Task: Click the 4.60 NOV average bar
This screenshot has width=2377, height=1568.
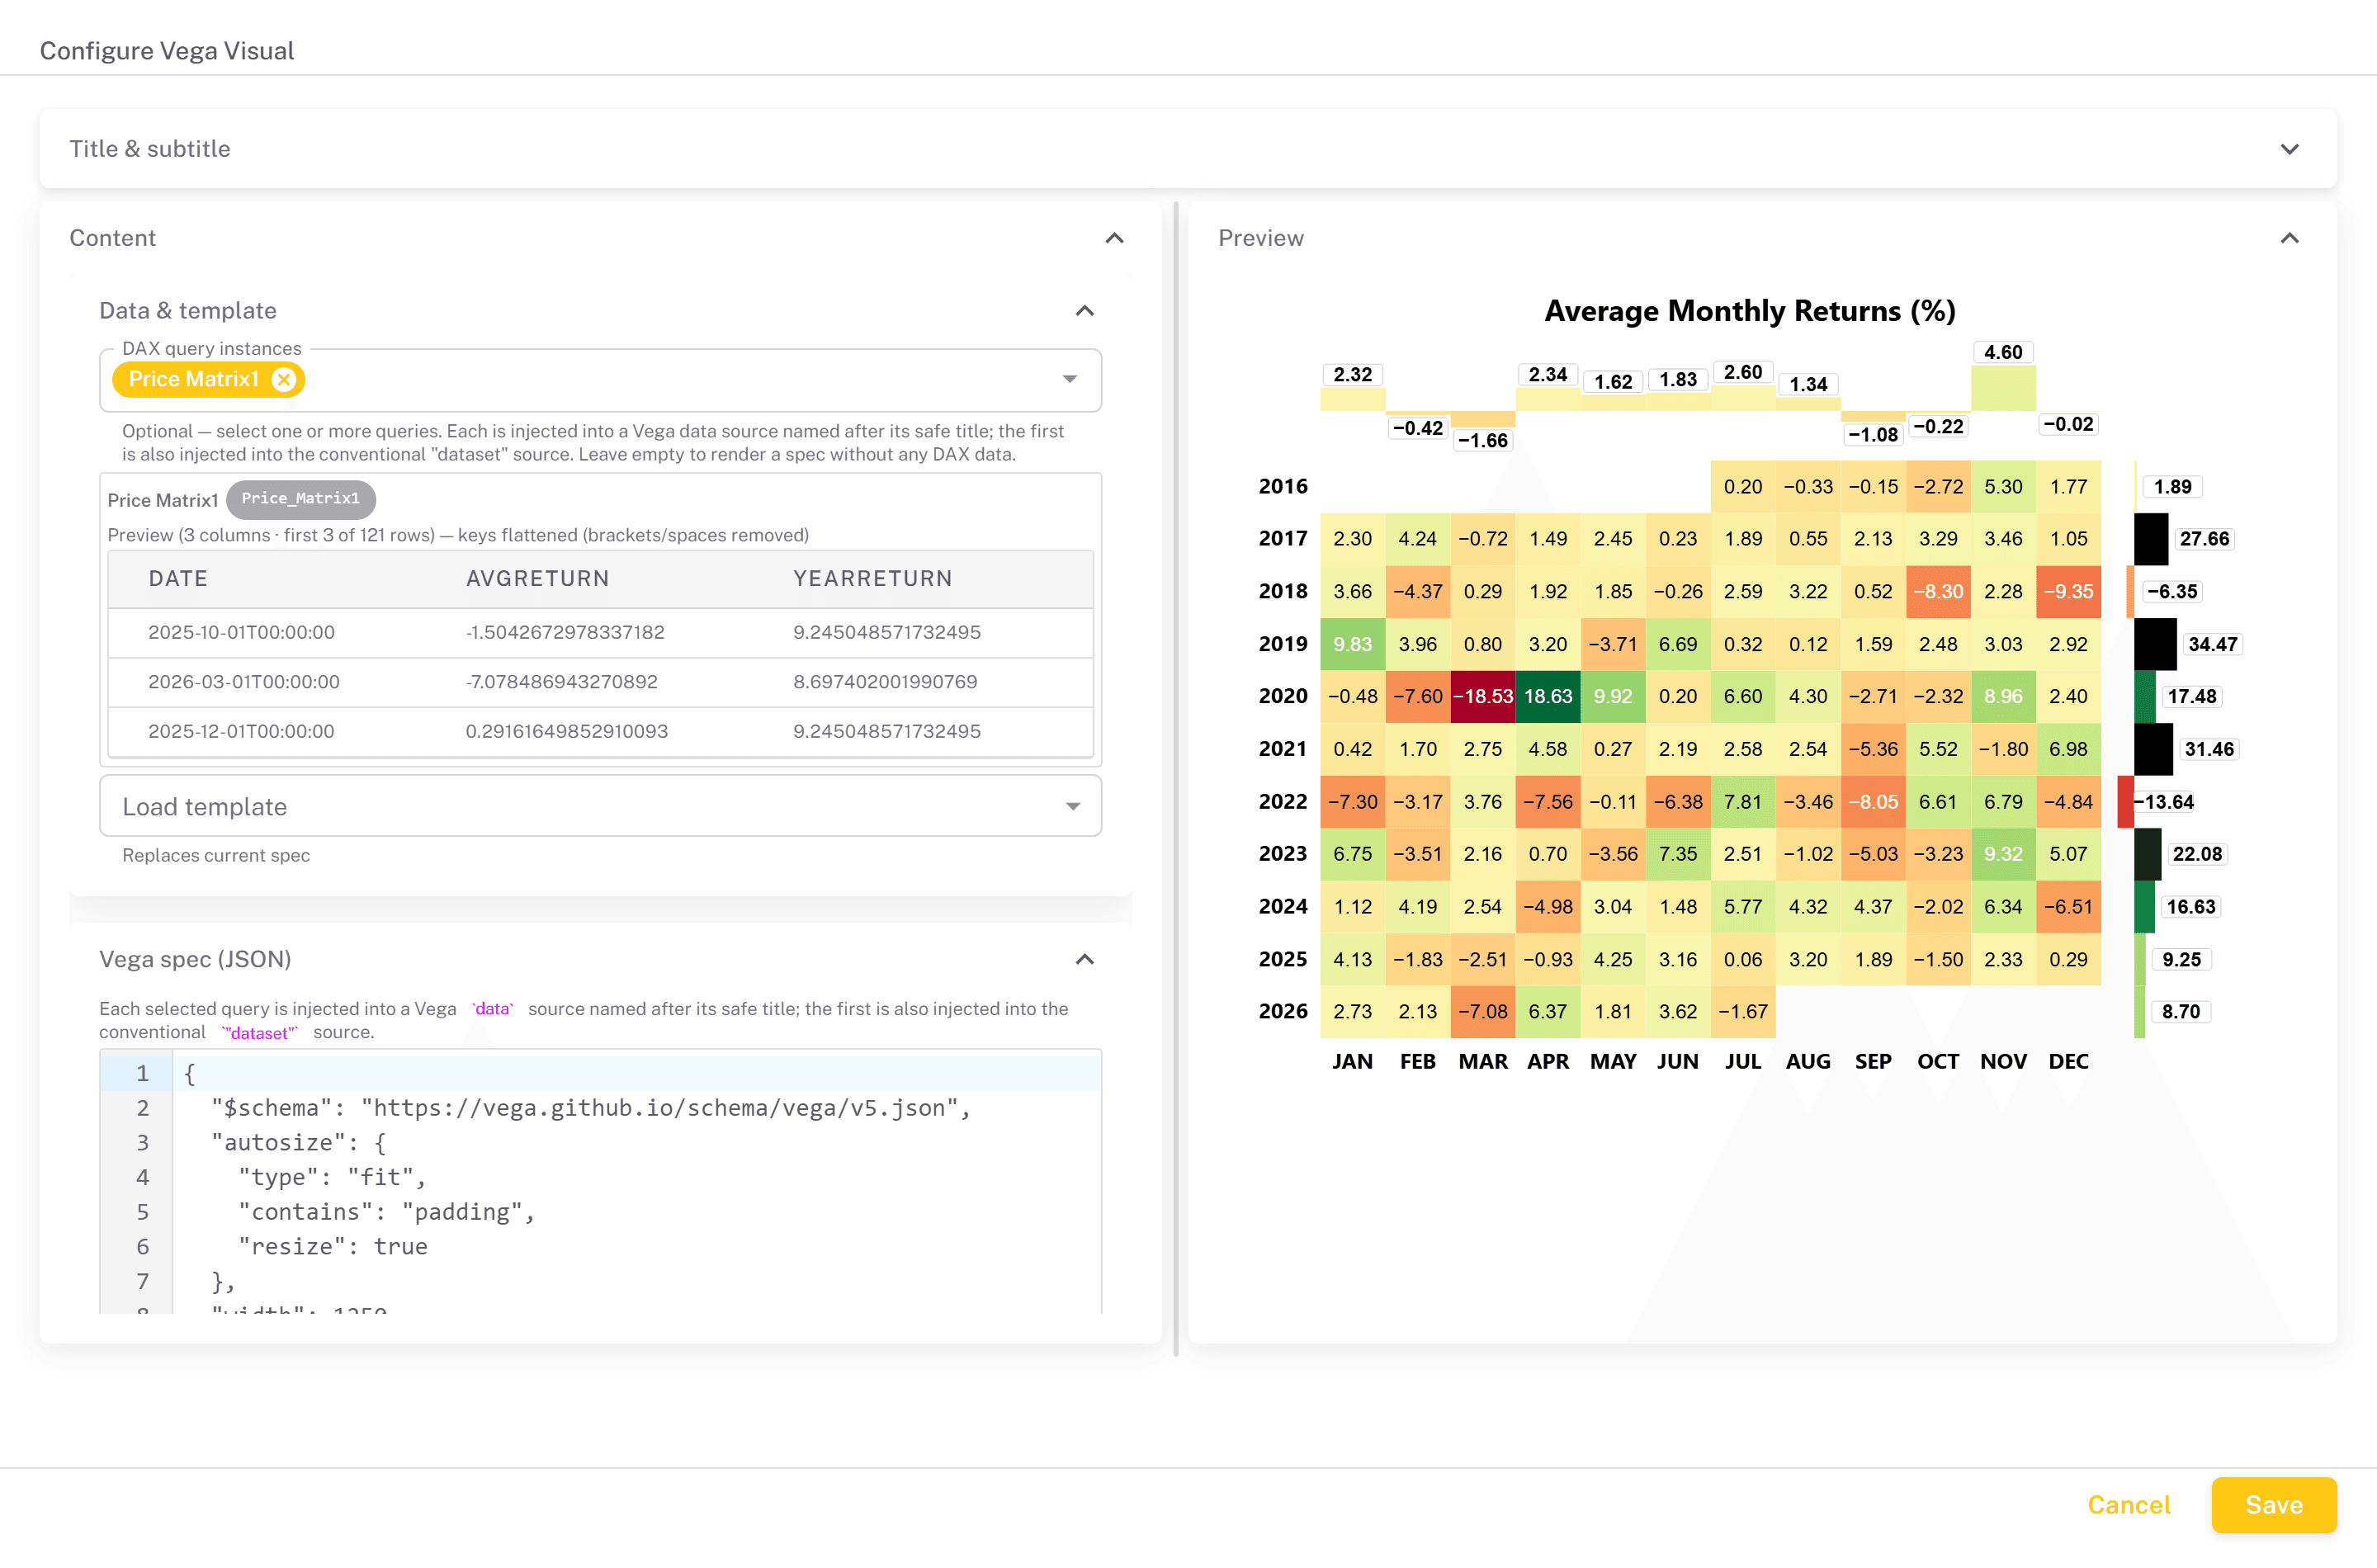Action: click(2002, 388)
